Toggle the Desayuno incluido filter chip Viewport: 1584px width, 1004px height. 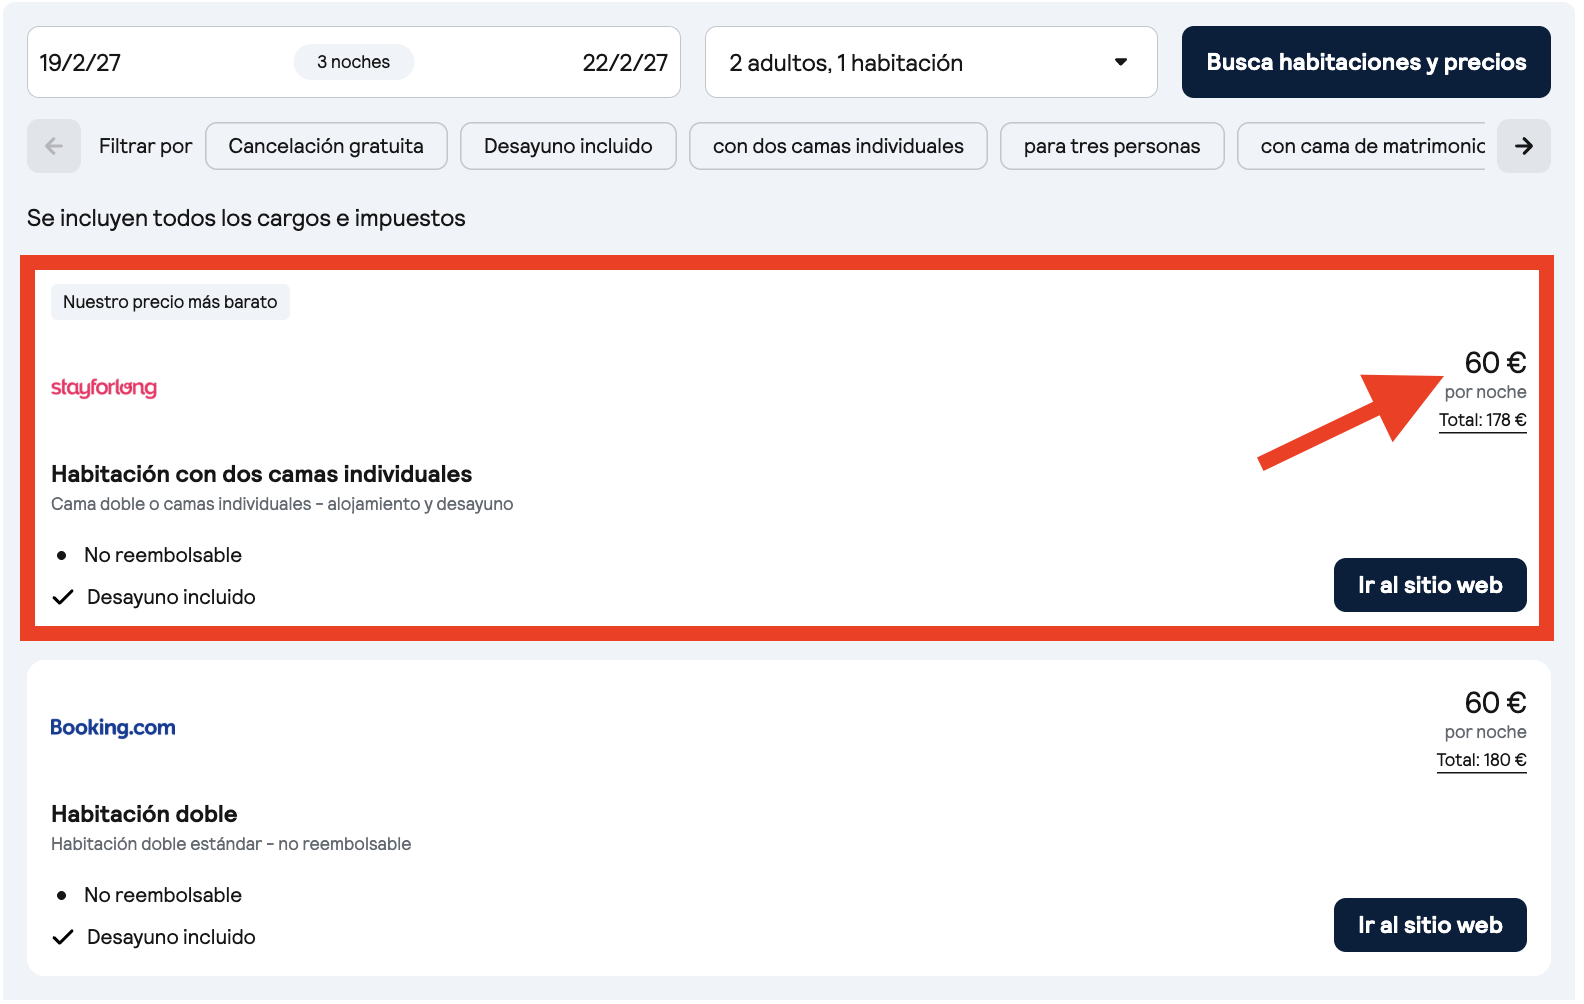click(568, 146)
